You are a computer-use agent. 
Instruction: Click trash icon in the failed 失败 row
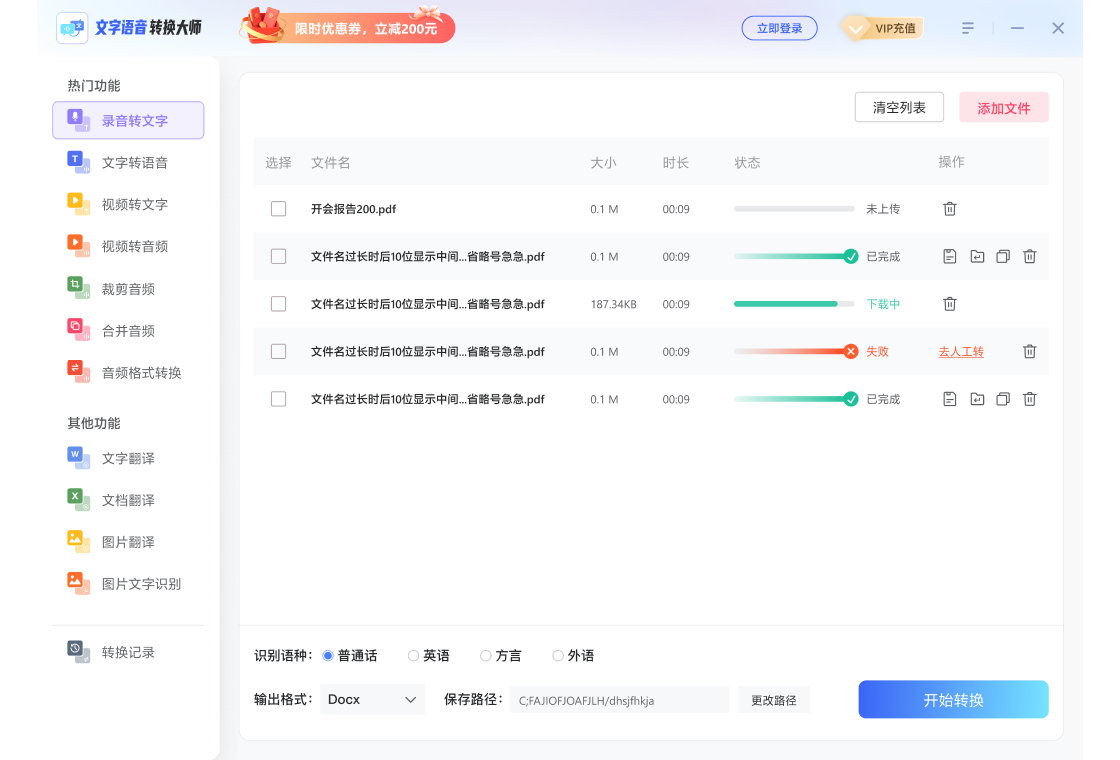pos(1029,351)
